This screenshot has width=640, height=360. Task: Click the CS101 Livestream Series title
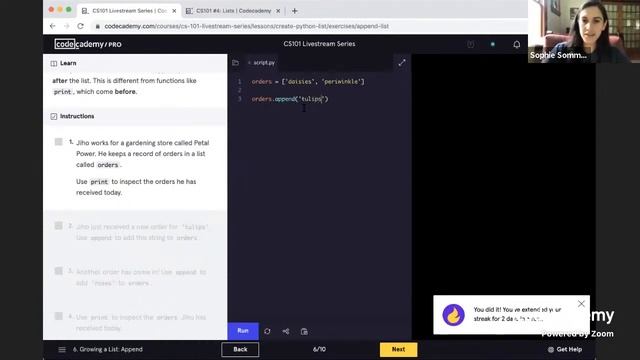click(319, 44)
